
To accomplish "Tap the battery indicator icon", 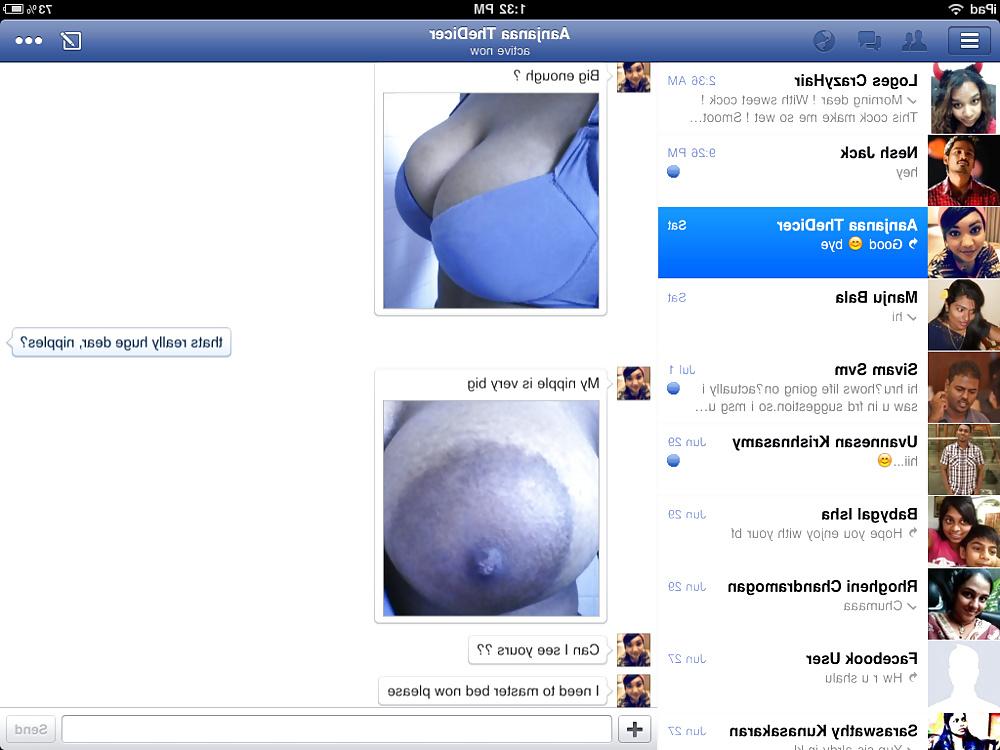I will (13, 9).
